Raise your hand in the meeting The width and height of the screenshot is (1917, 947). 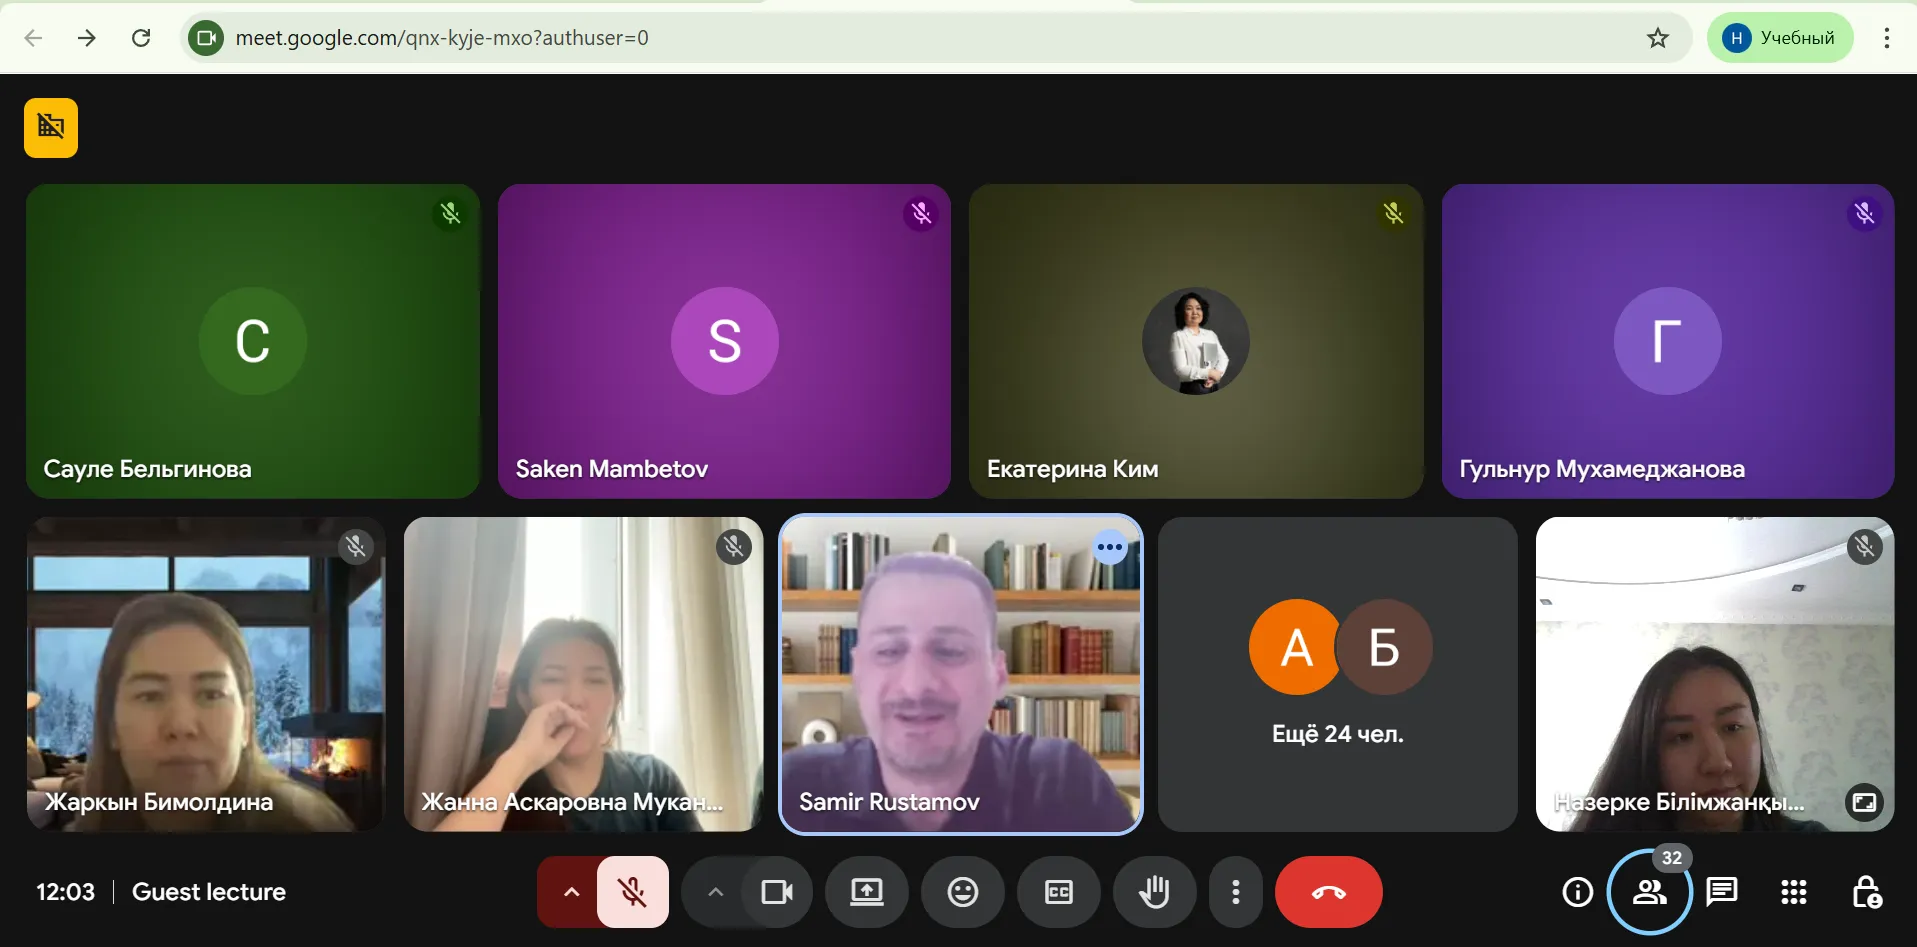click(1154, 892)
